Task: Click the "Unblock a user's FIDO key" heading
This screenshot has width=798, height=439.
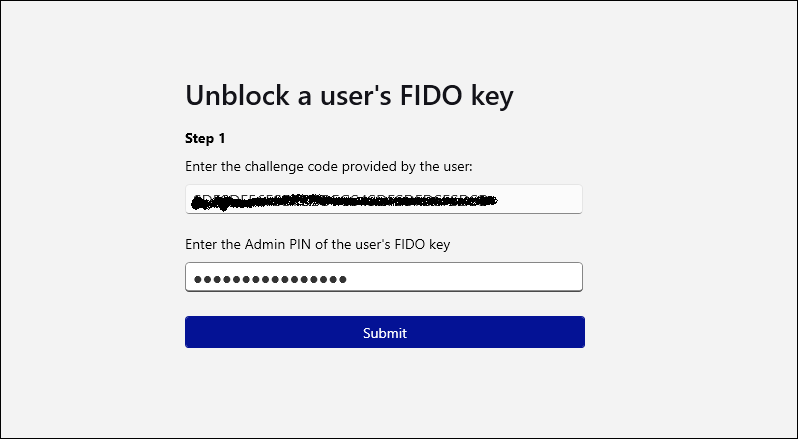Action: (x=349, y=96)
